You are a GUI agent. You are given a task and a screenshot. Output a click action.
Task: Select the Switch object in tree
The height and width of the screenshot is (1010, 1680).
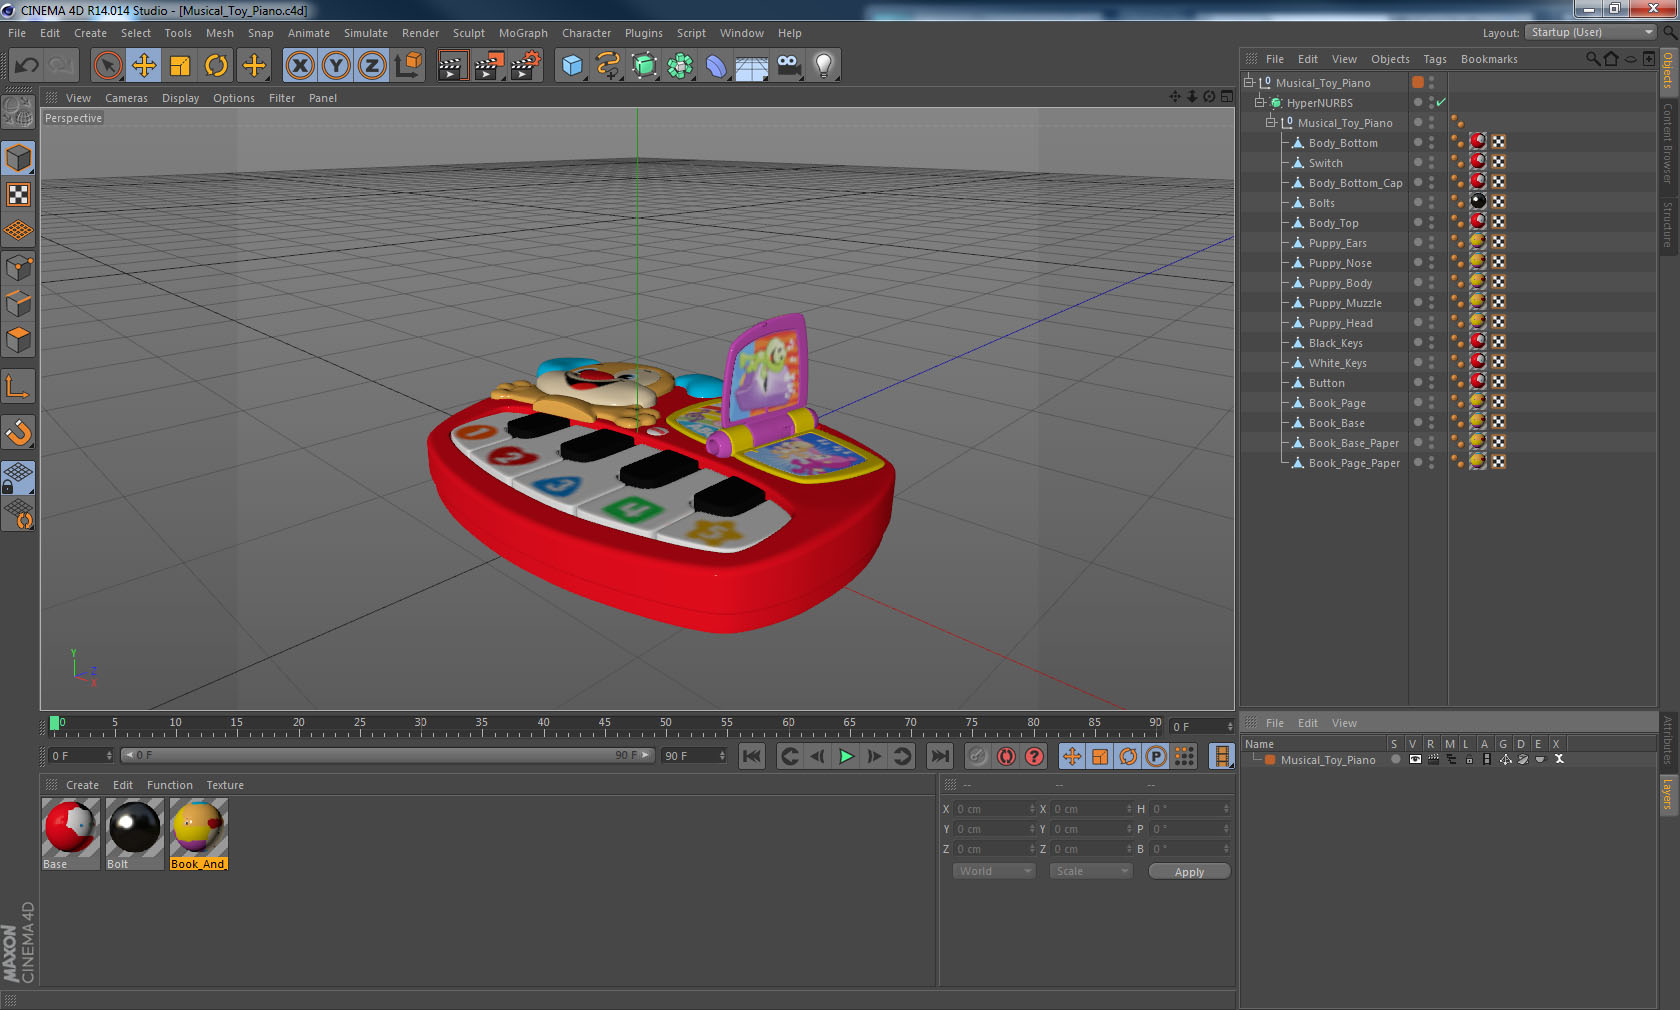(1325, 163)
